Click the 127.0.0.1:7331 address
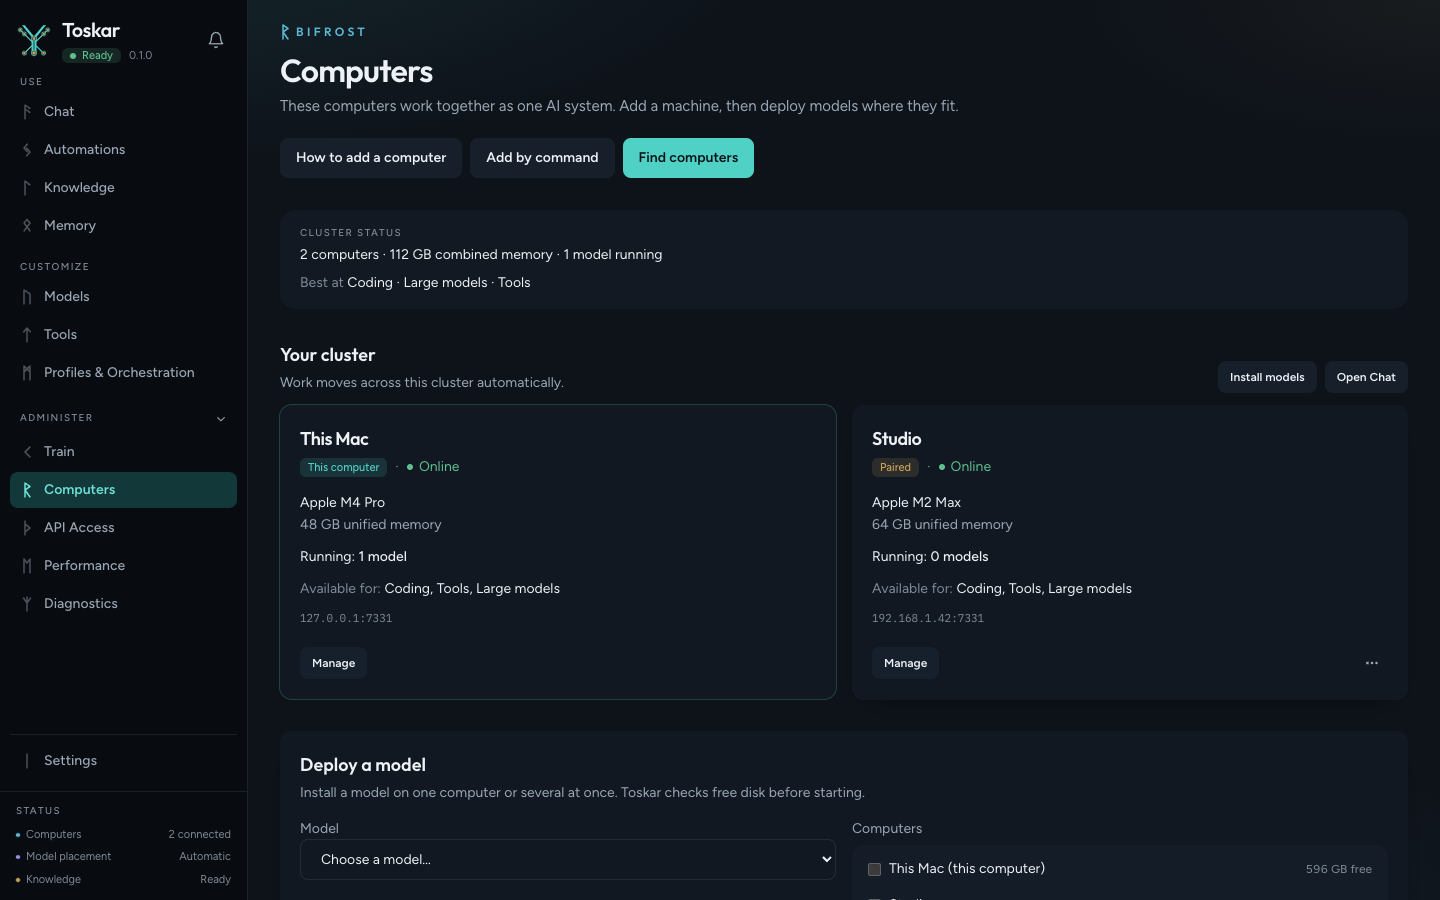Screen dimensions: 1440x900 coord(346,619)
